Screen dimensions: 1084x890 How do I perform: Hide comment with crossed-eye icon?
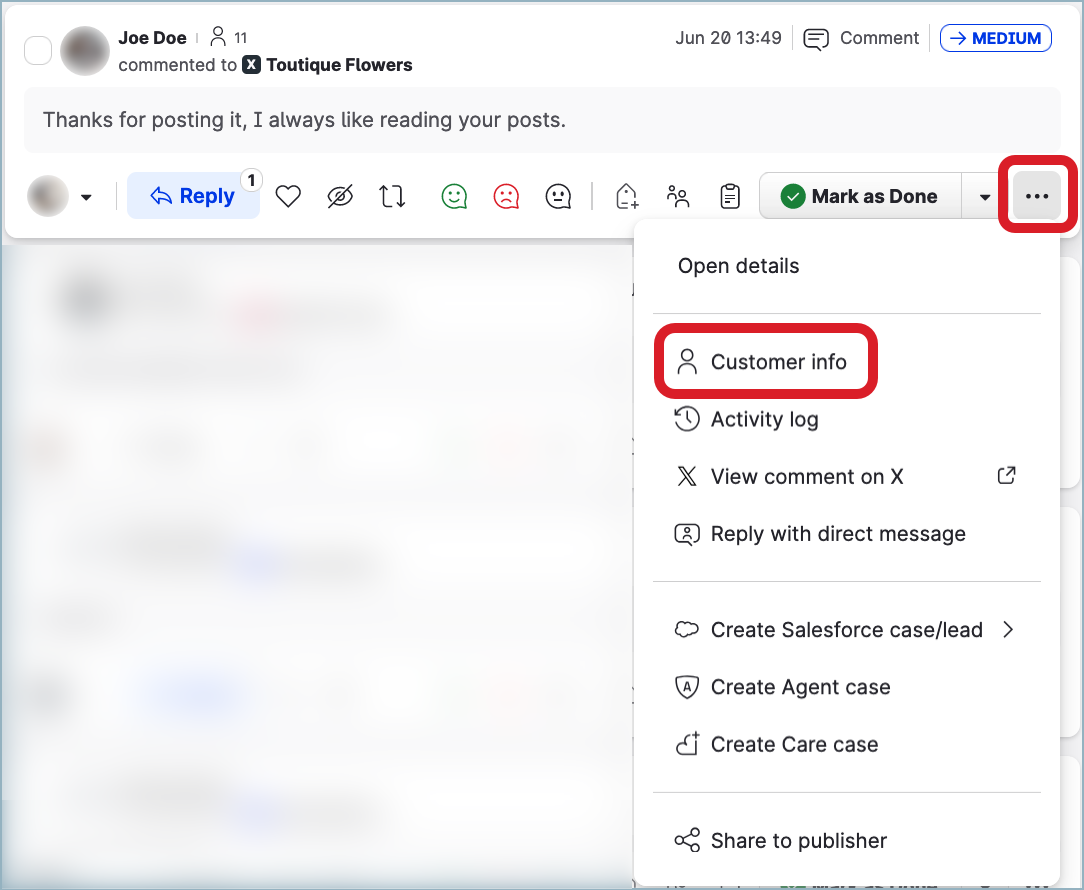click(x=340, y=197)
